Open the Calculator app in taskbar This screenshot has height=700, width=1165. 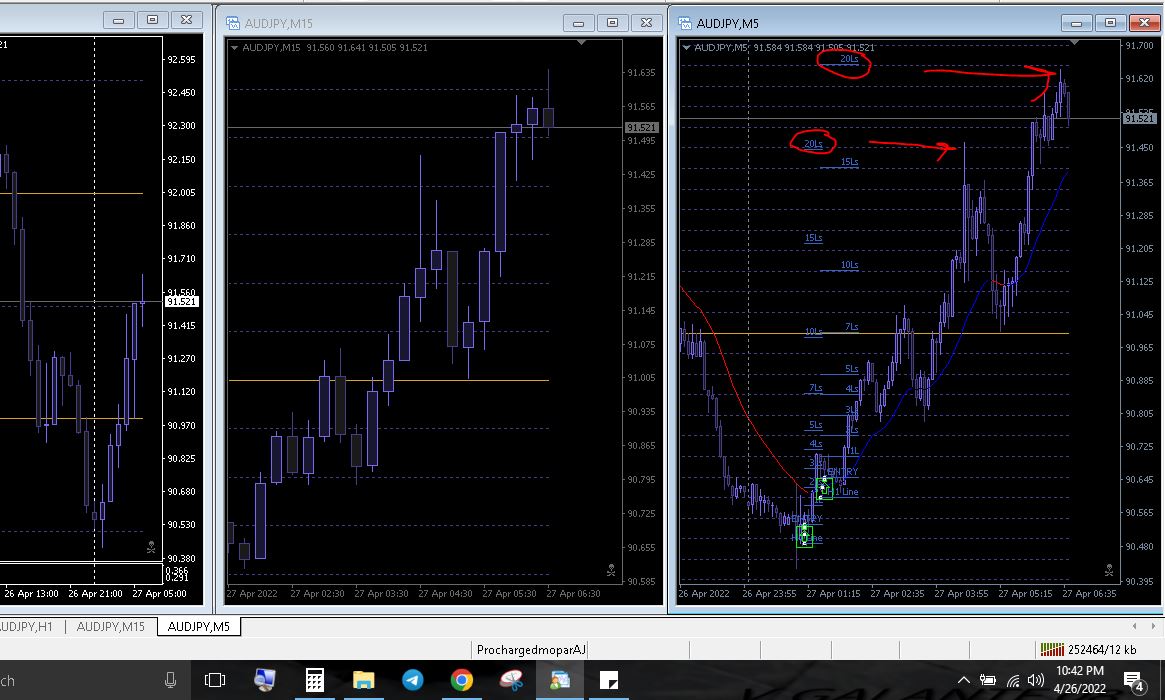(x=314, y=680)
